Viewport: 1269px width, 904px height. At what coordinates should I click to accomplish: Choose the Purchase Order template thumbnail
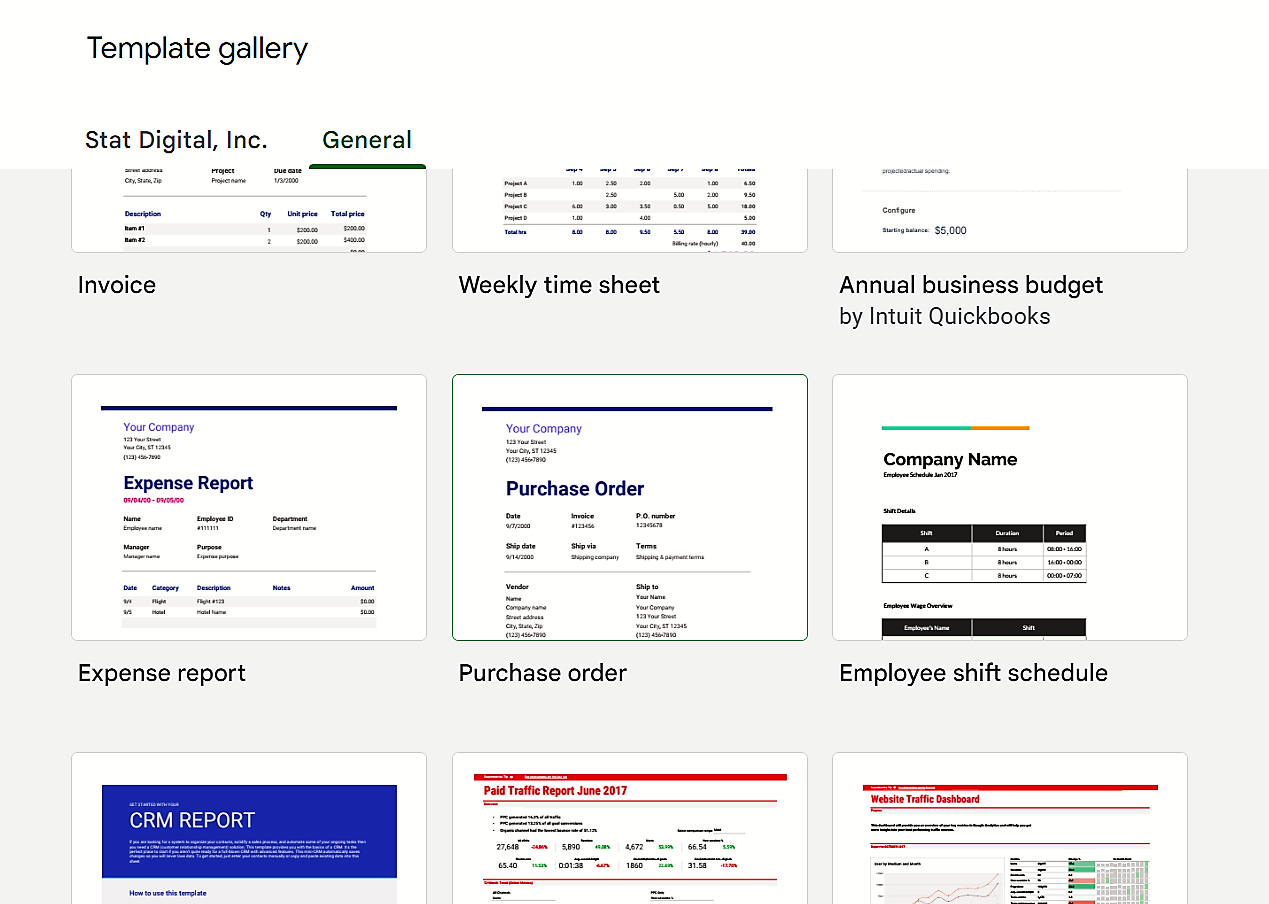[629, 507]
